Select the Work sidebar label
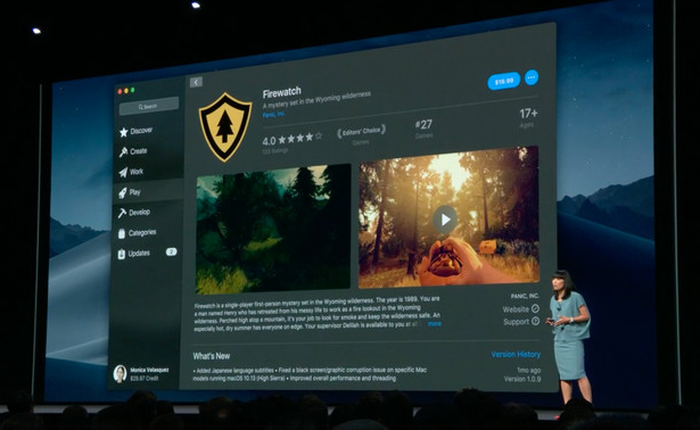 coord(136,171)
